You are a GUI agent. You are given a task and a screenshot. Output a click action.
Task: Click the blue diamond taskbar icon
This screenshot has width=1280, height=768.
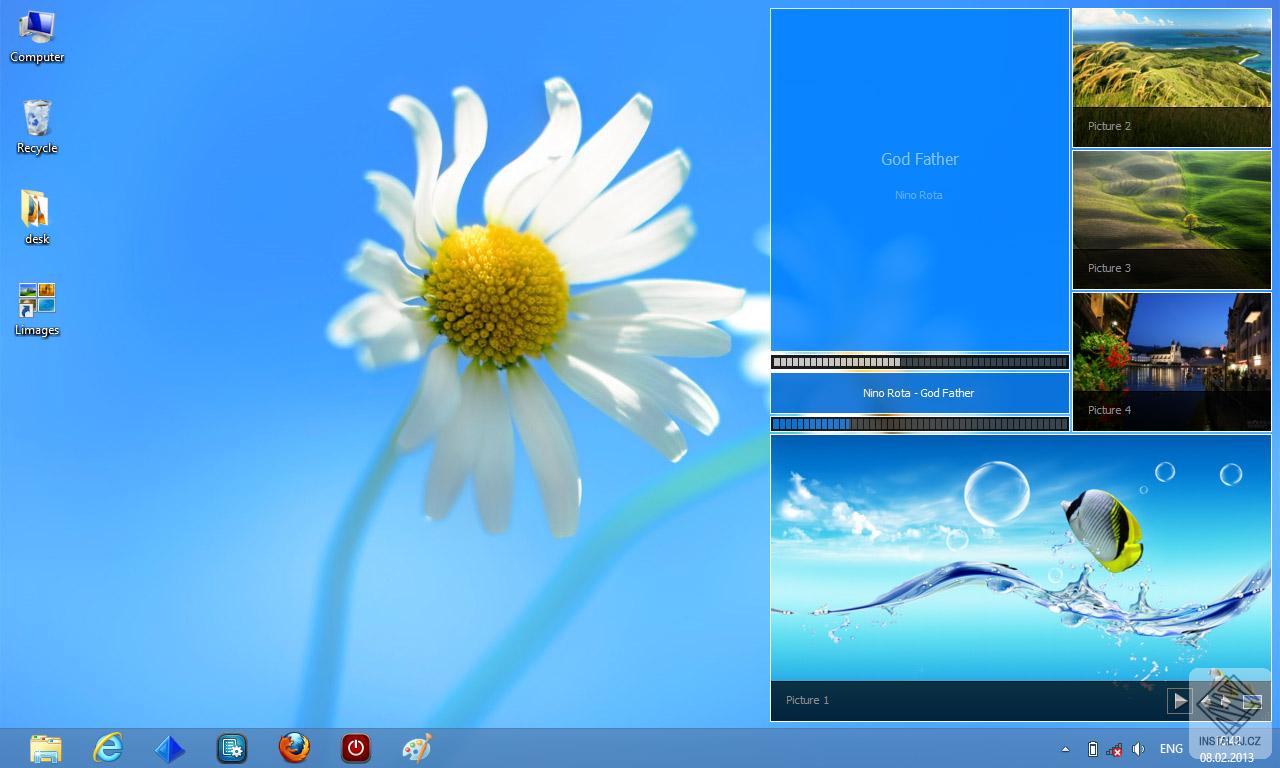point(170,748)
